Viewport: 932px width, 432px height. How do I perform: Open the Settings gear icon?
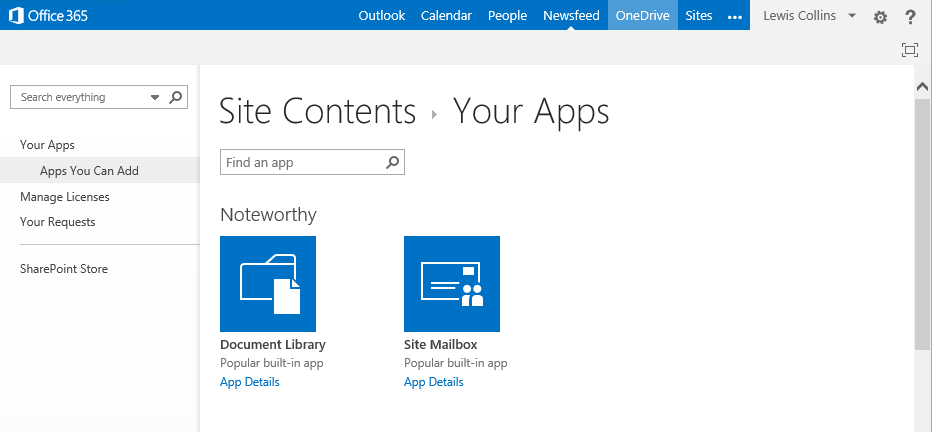coord(880,17)
